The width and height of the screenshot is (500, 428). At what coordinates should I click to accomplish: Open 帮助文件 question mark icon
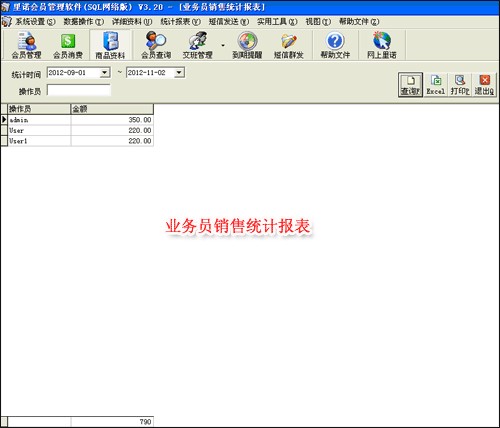point(335,45)
